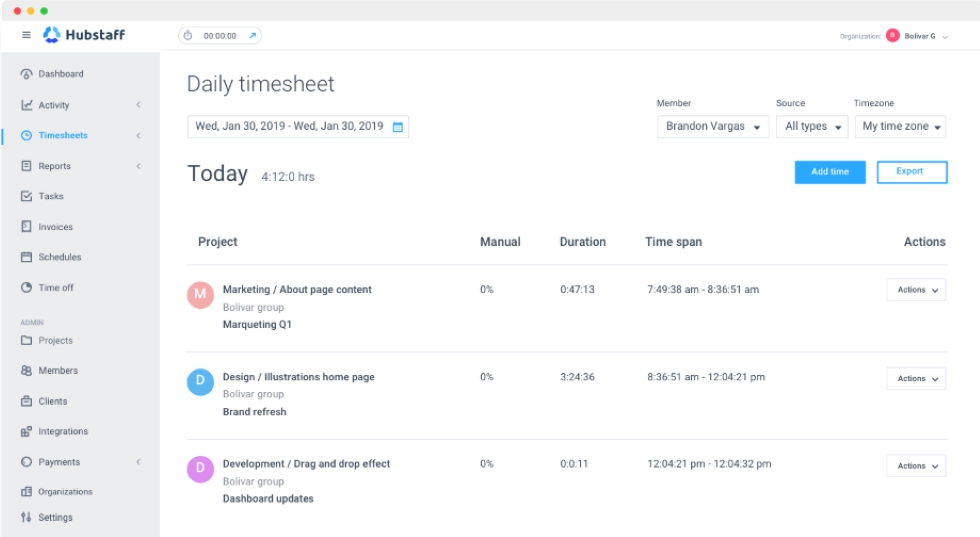
Task: Expand the Payments submenu chevron
Action: coord(139,462)
